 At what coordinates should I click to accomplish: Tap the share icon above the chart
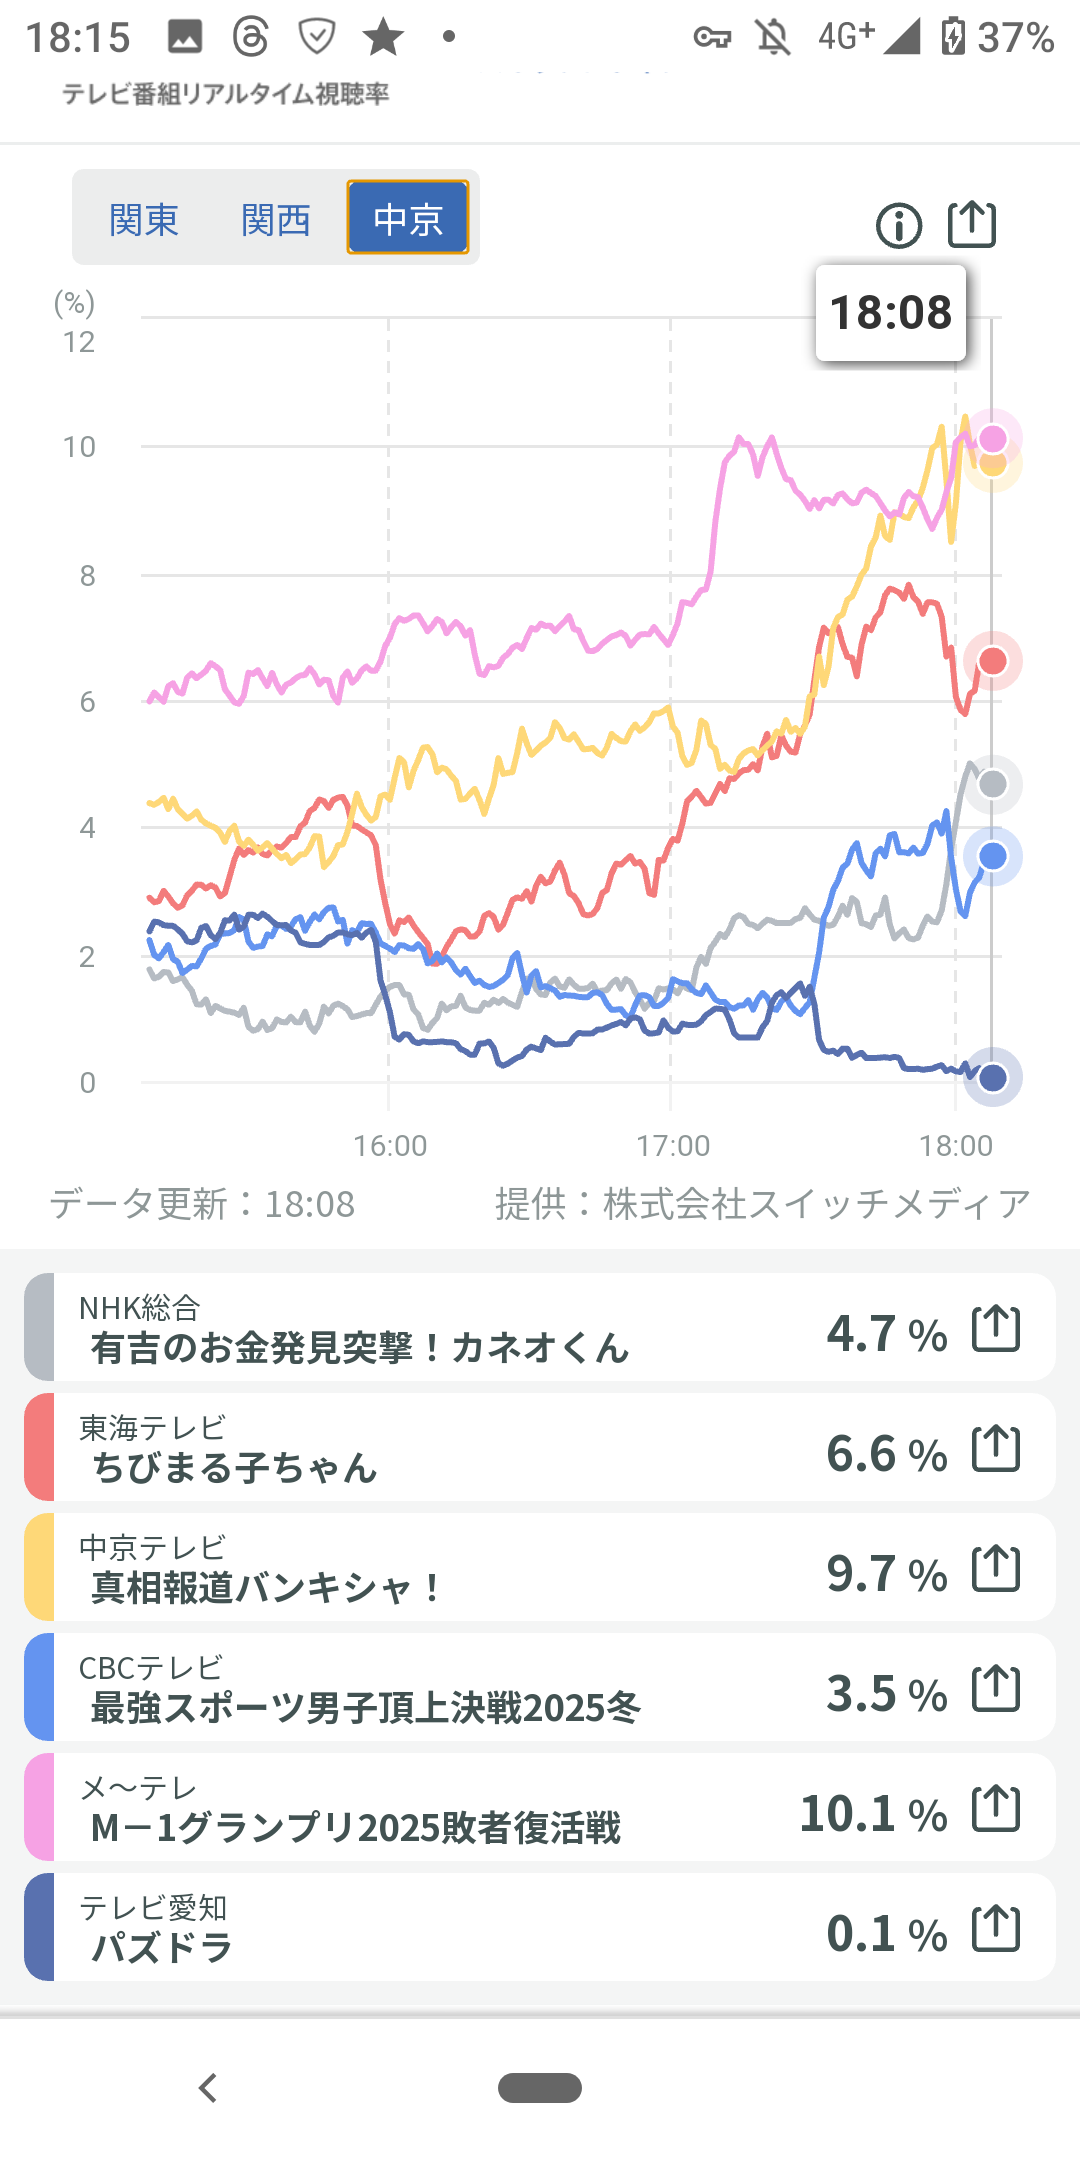tap(972, 224)
